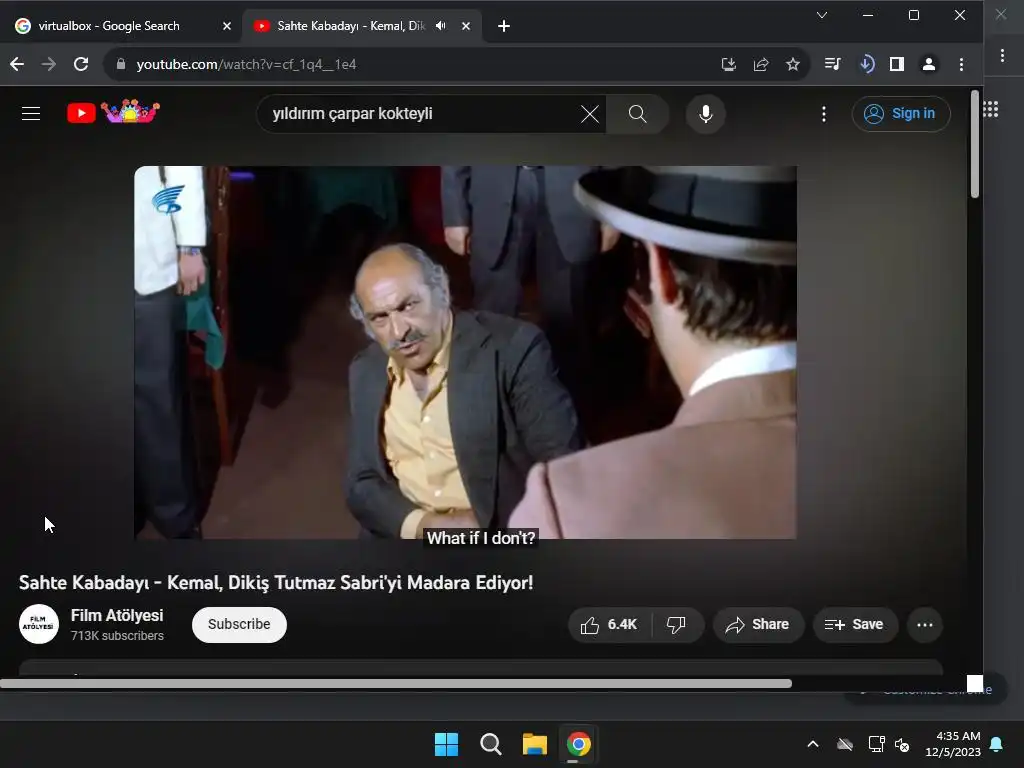Screen dimensions: 1024x768
Task: Open Chrome downloads icon
Action: (x=867, y=64)
